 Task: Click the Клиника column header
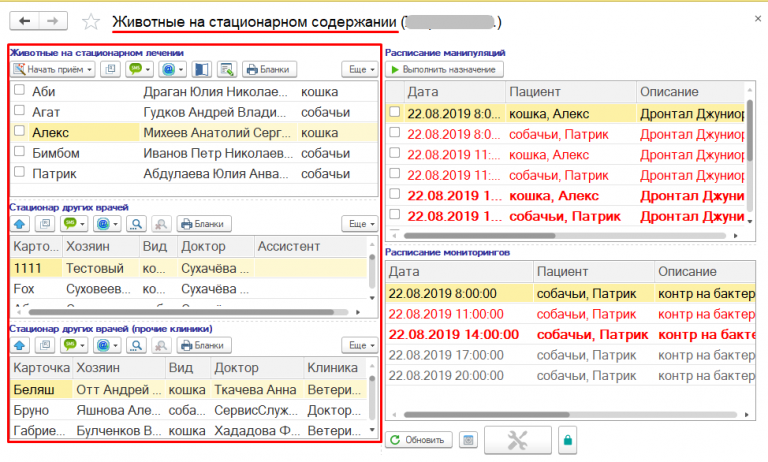coord(335,367)
